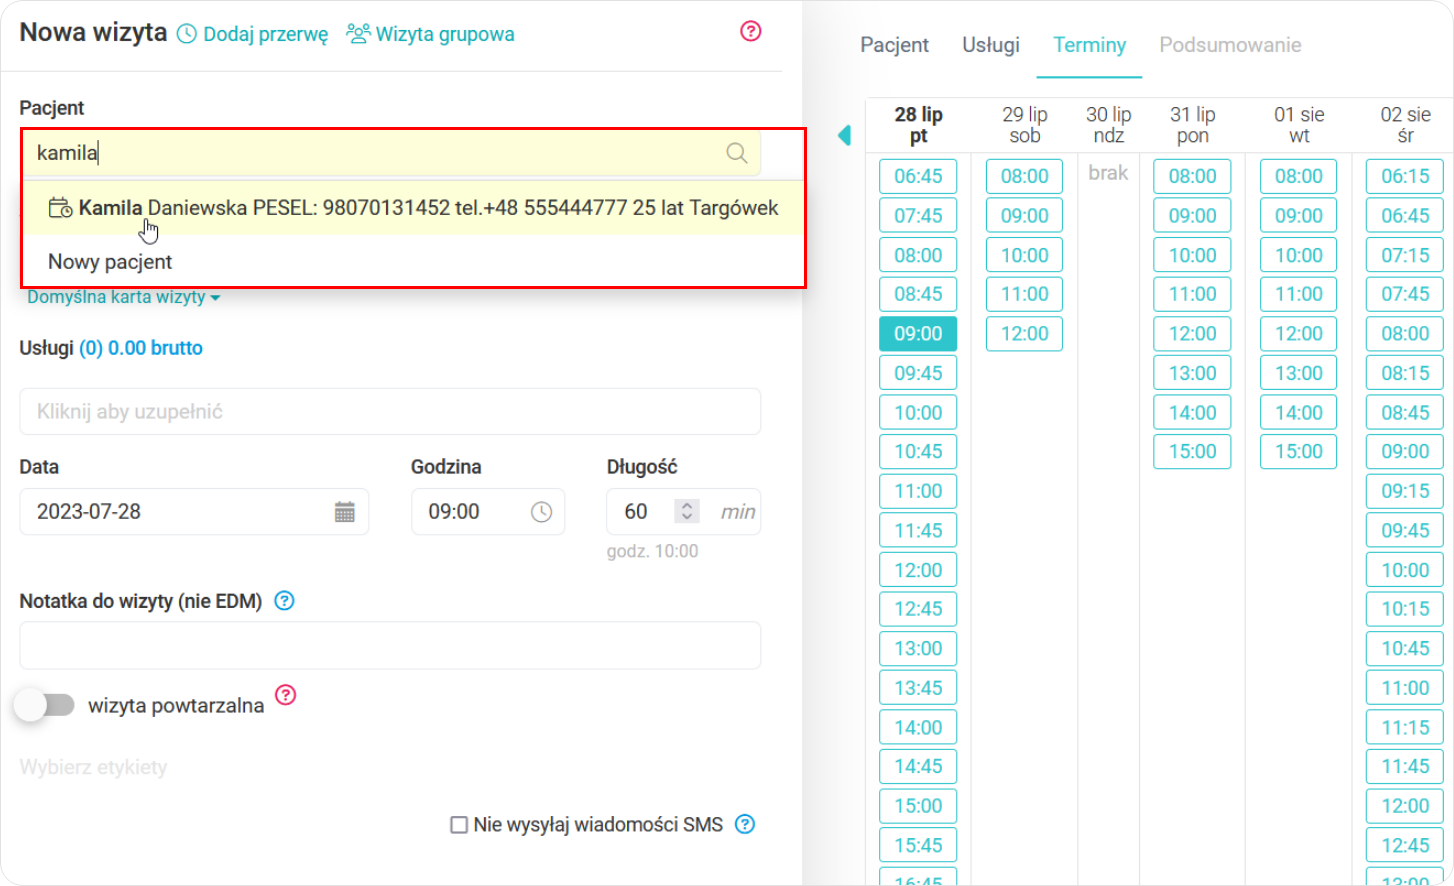Click the Notatka do wizyty text field
1454x886 pixels.
click(x=390, y=646)
